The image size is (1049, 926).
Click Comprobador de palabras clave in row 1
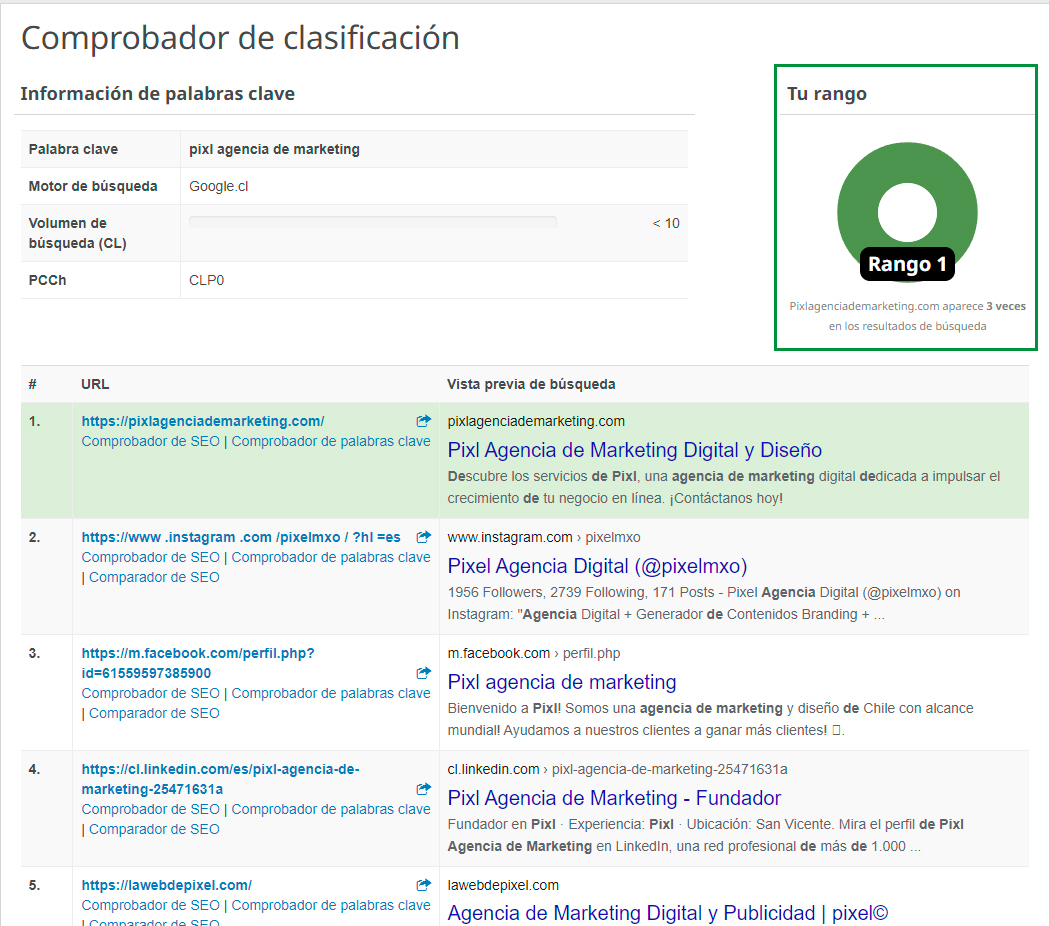click(x=331, y=442)
